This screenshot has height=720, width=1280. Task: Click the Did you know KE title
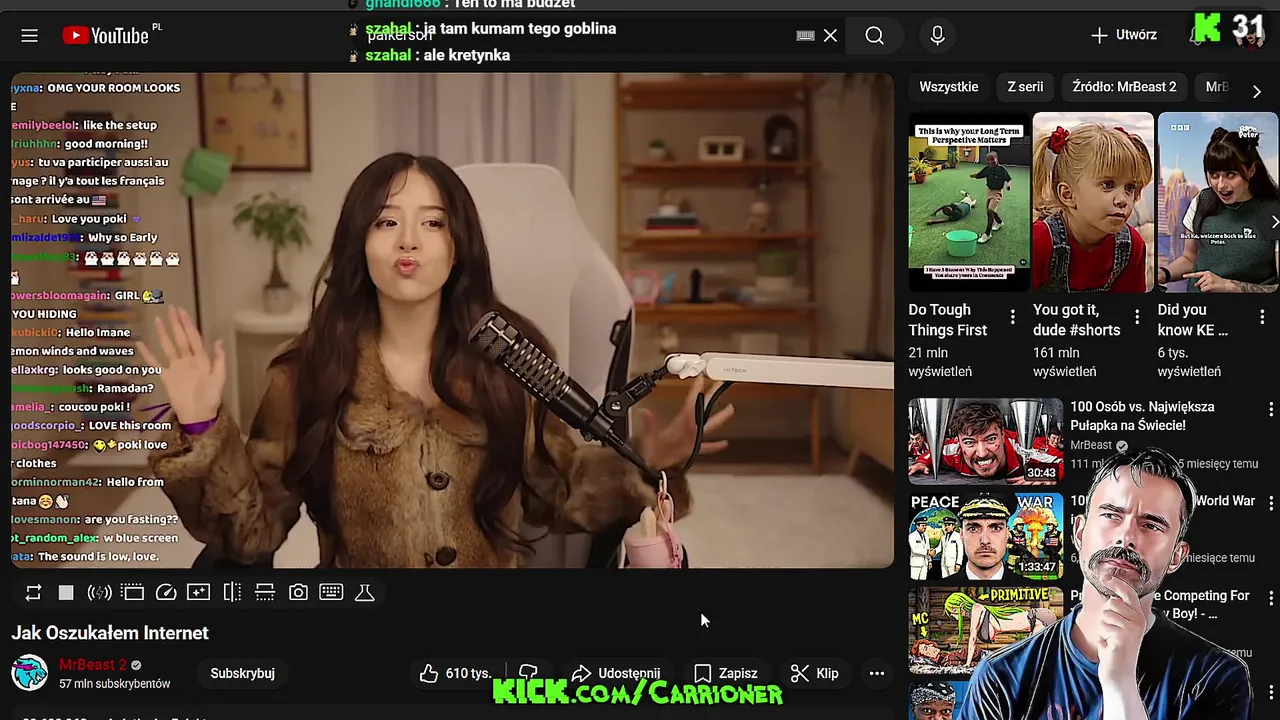click(x=1193, y=320)
